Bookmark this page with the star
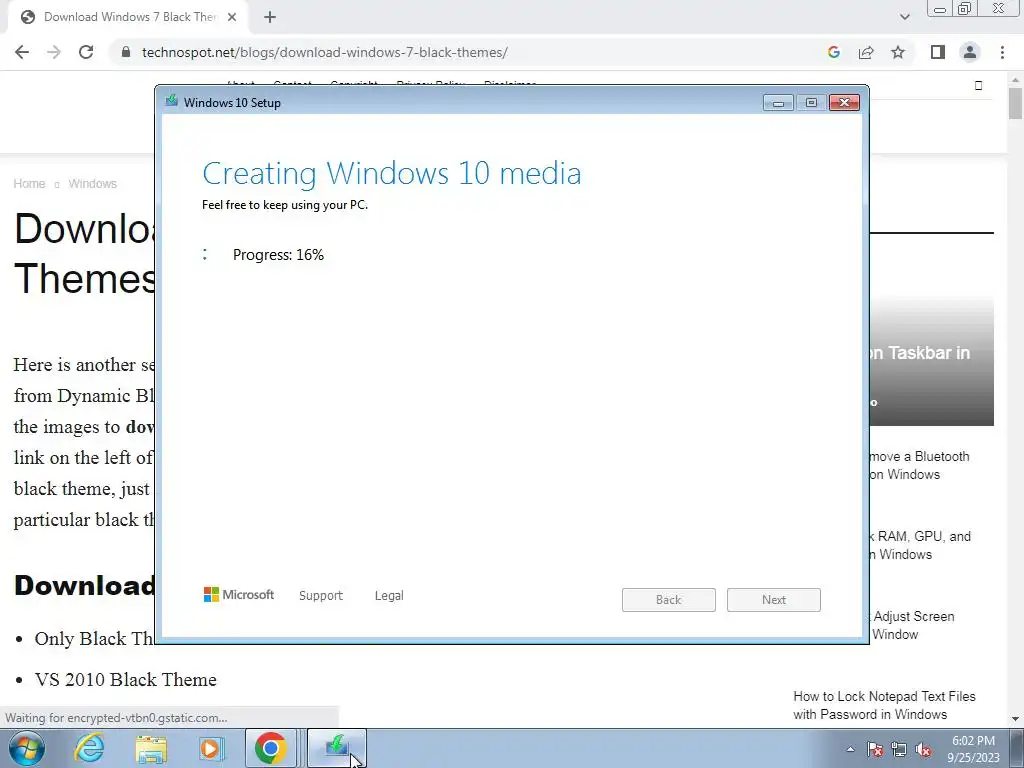This screenshot has height=768, width=1024. coord(898,52)
